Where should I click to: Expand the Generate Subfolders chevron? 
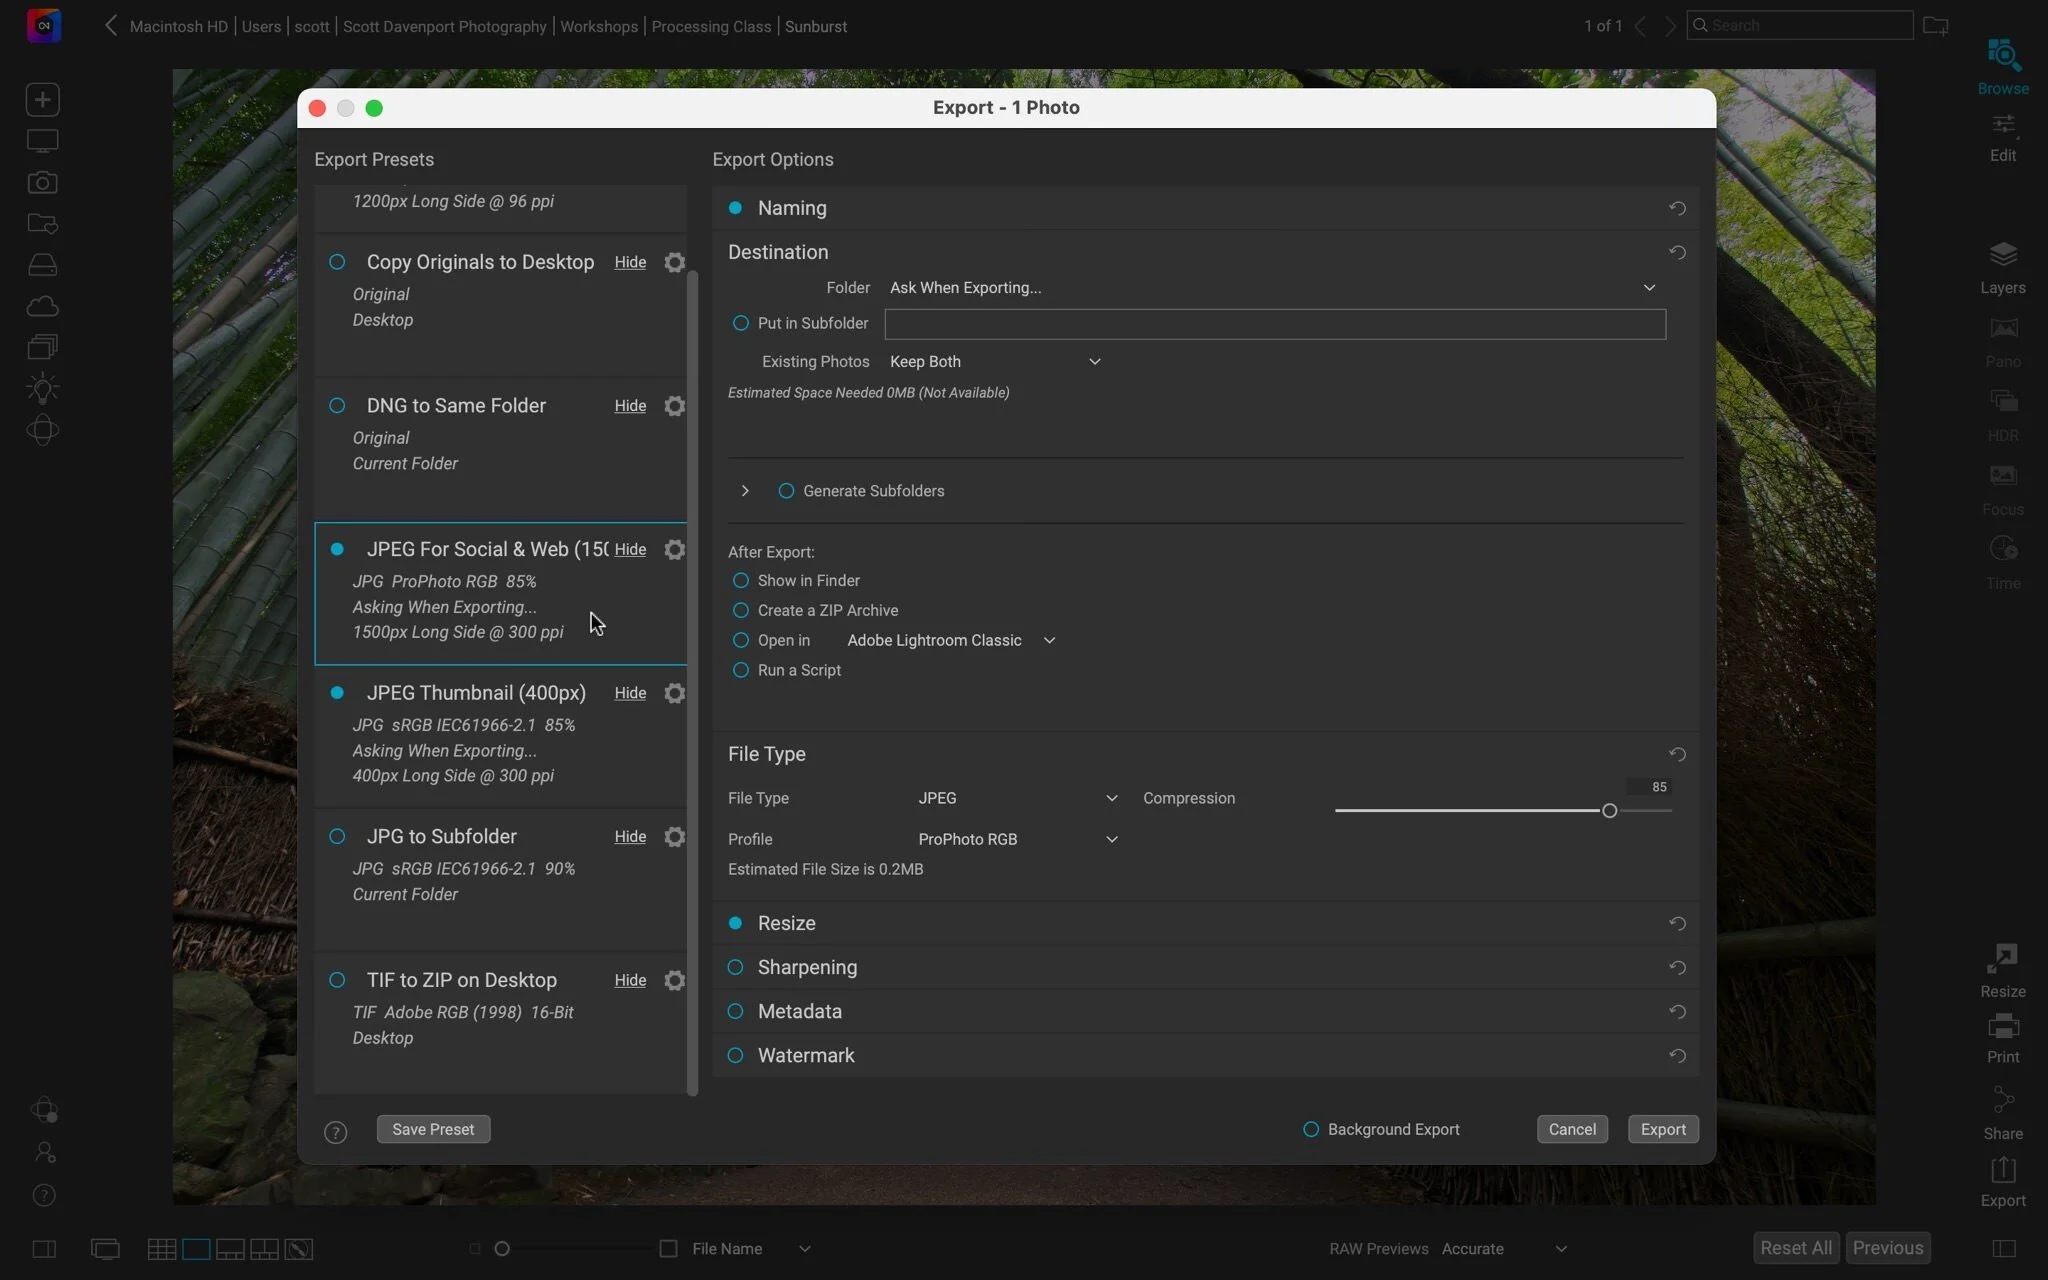click(x=745, y=491)
